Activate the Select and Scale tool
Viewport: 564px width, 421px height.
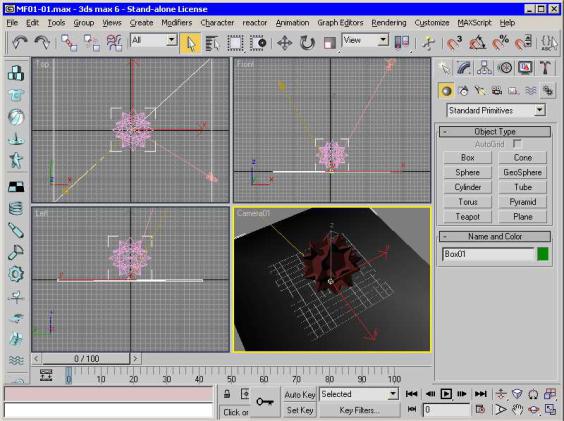(x=329, y=44)
